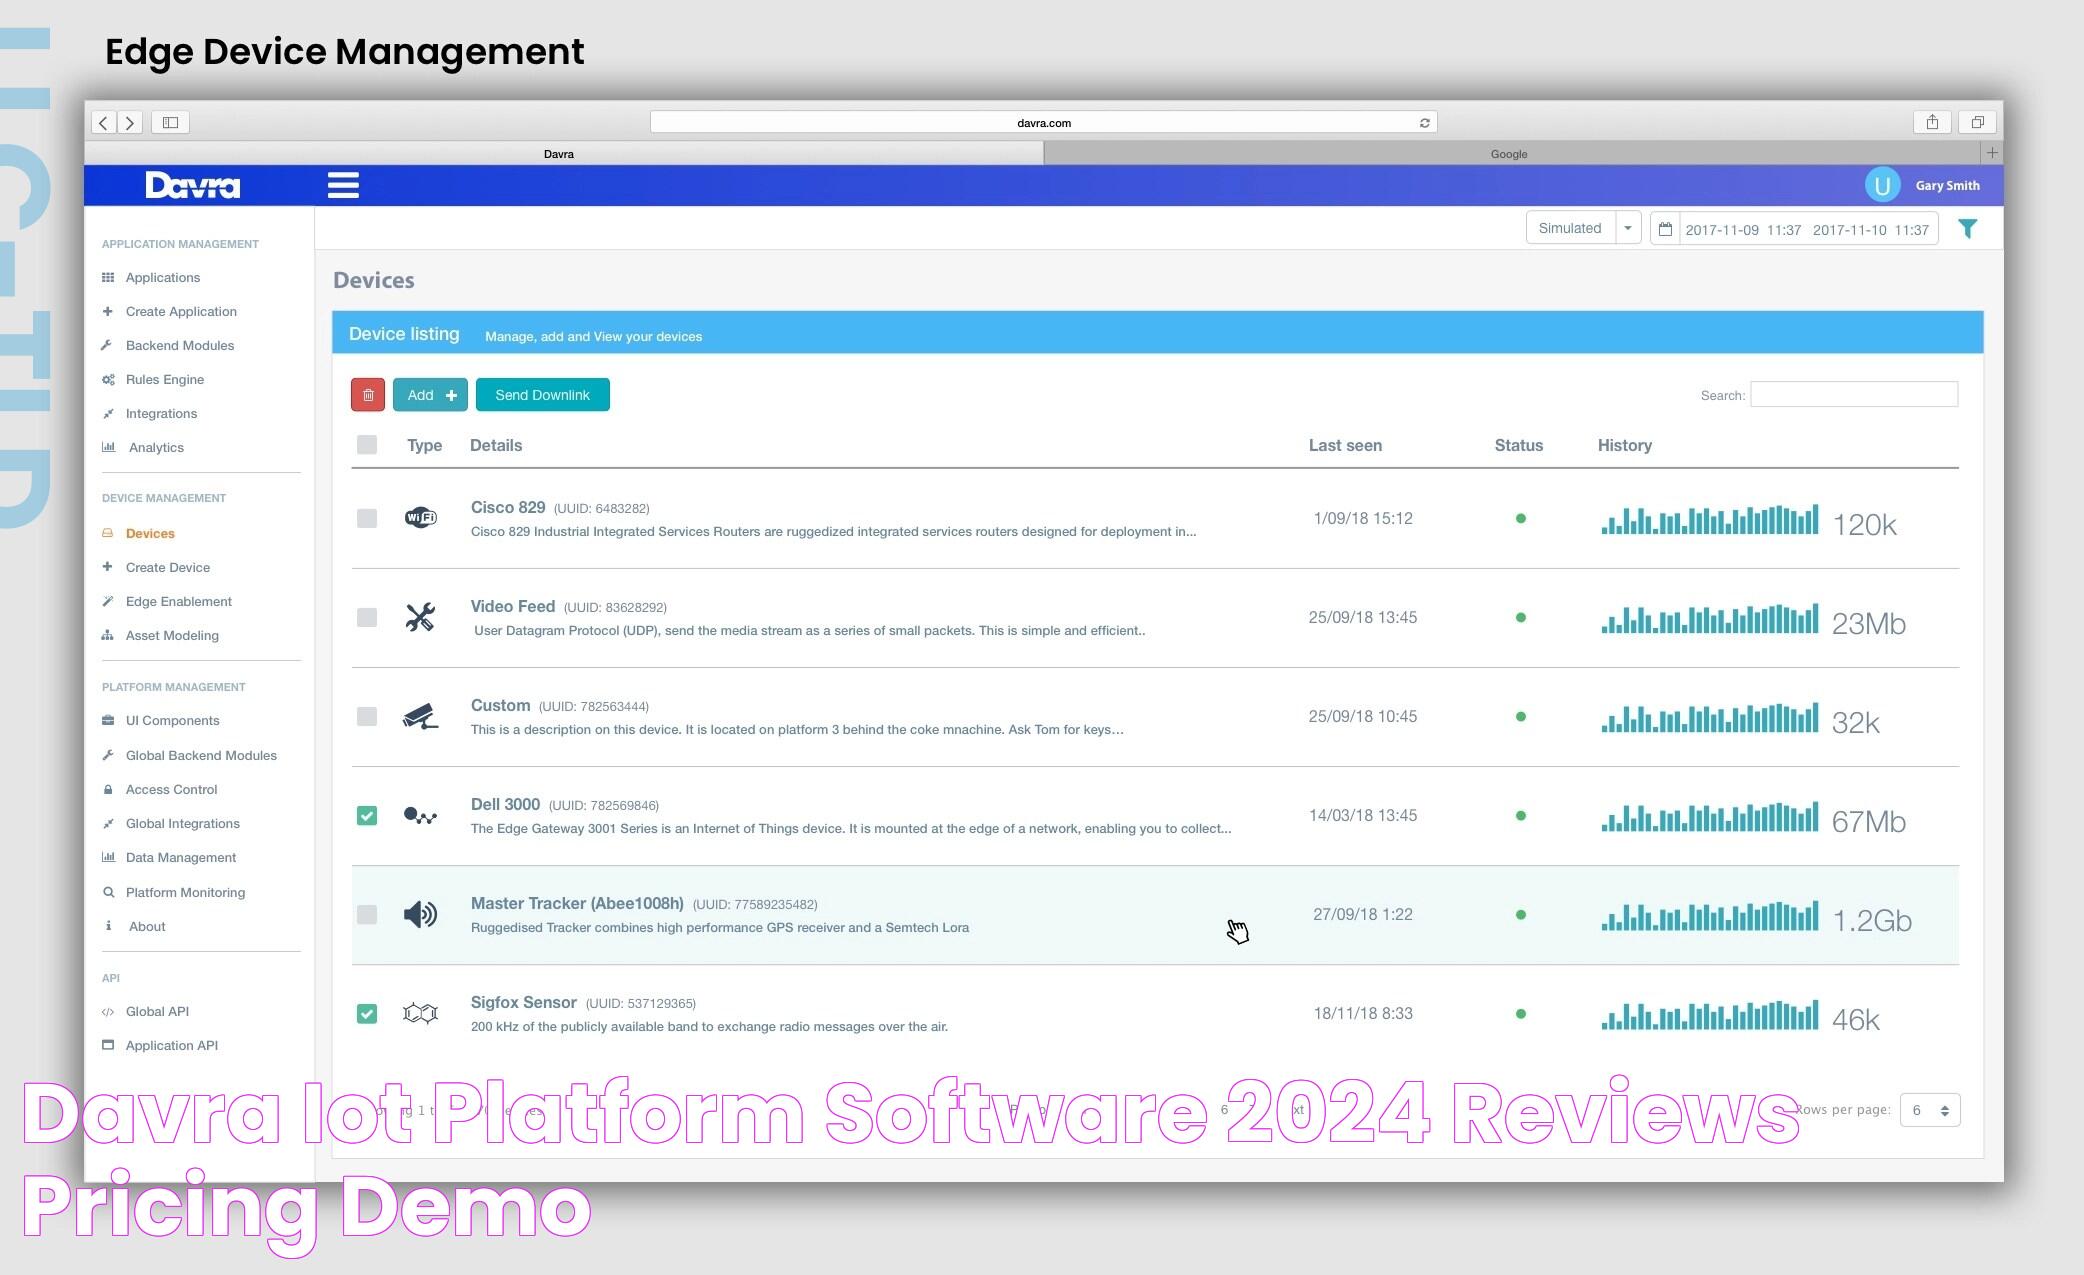Open the Cisco 829 device link
Viewport: 2084px width, 1275px height.
[x=508, y=507]
